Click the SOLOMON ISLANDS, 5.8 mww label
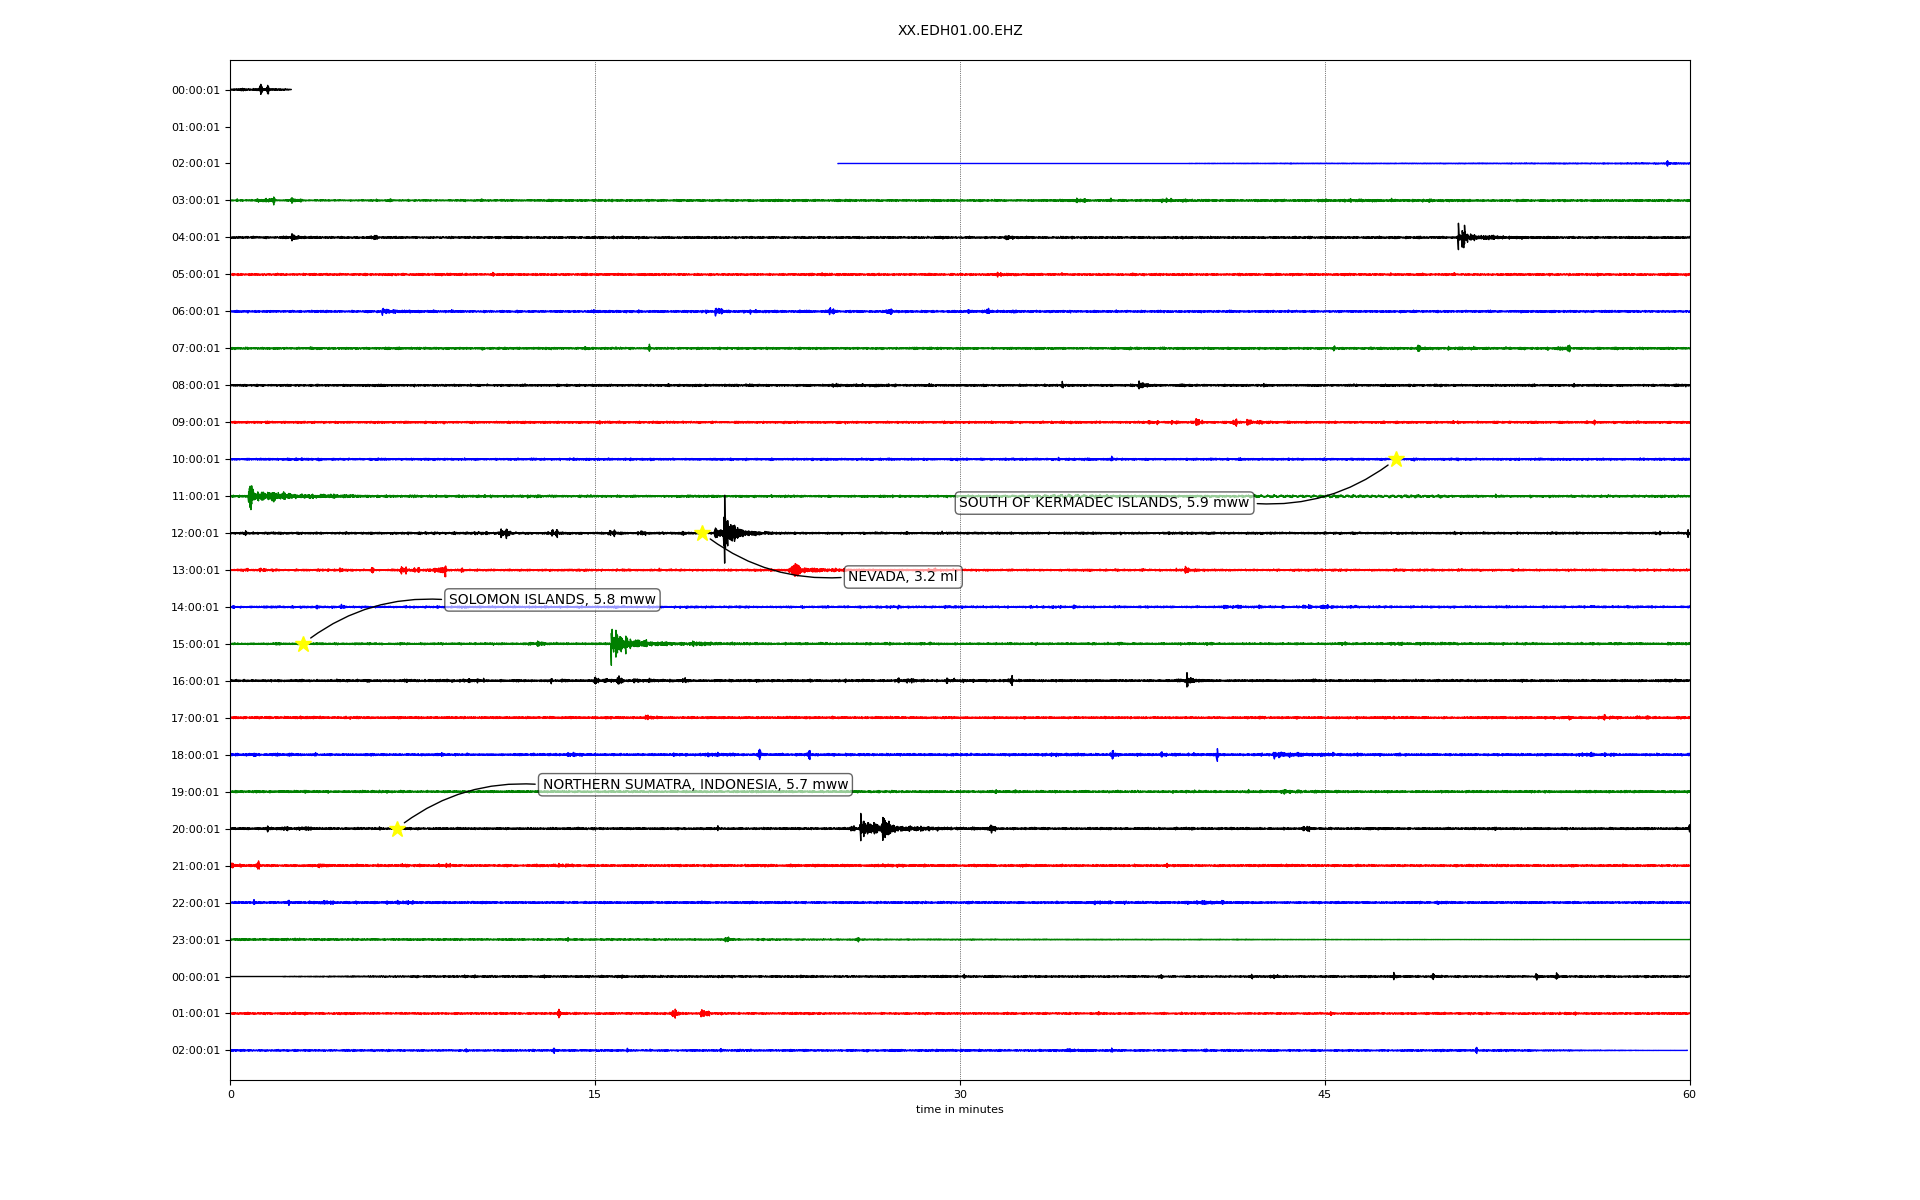1920x1200 pixels. point(552,600)
